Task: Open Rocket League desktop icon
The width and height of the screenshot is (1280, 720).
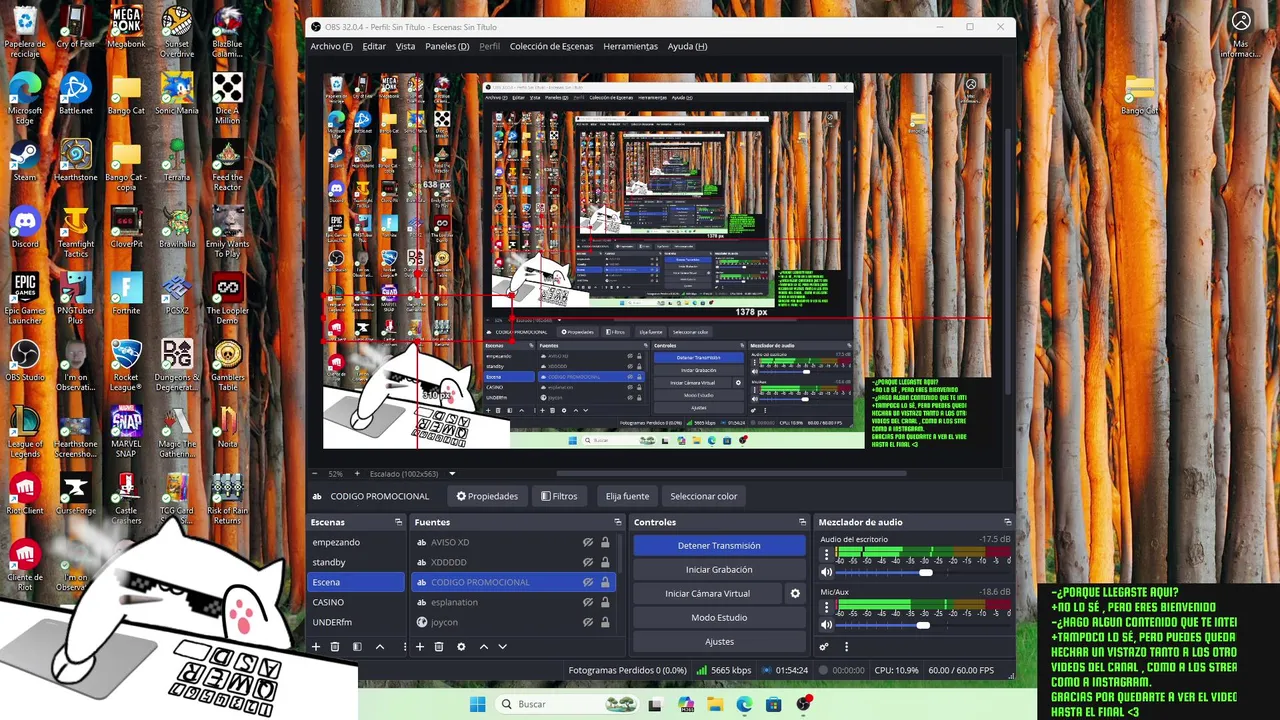Action: (126, 365)
